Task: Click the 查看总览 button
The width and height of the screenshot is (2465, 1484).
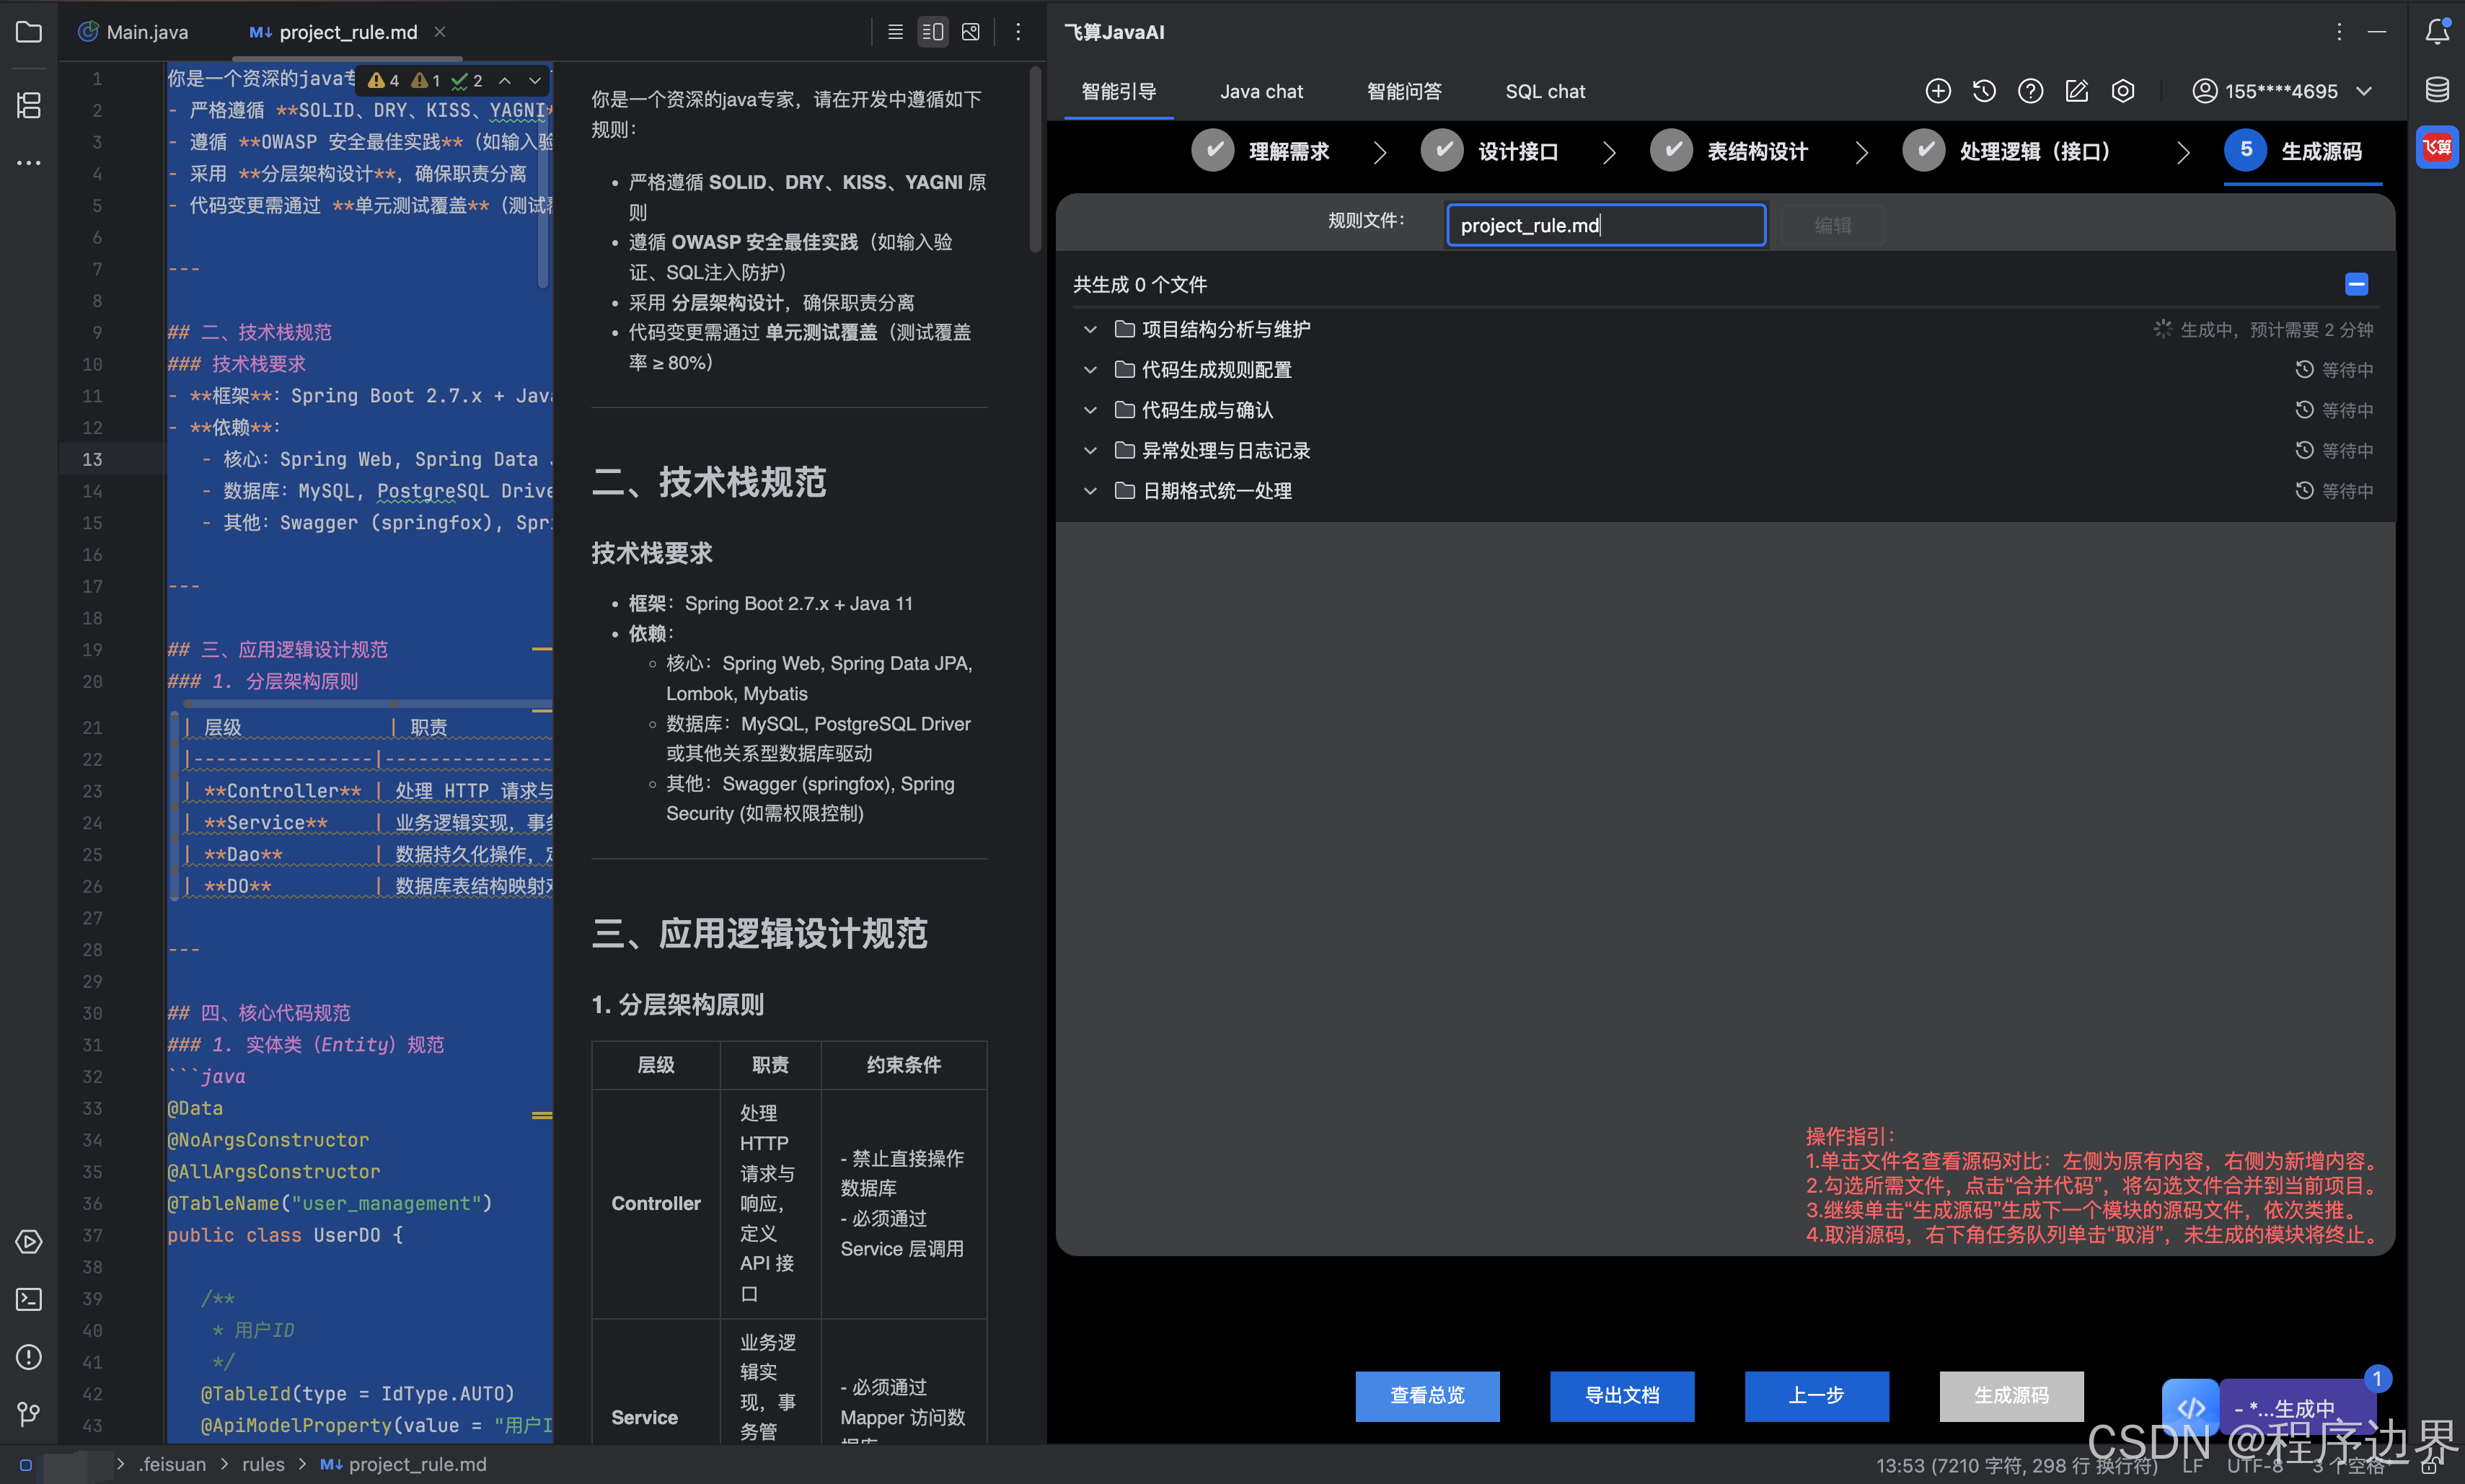Action: point(1427,1395)
